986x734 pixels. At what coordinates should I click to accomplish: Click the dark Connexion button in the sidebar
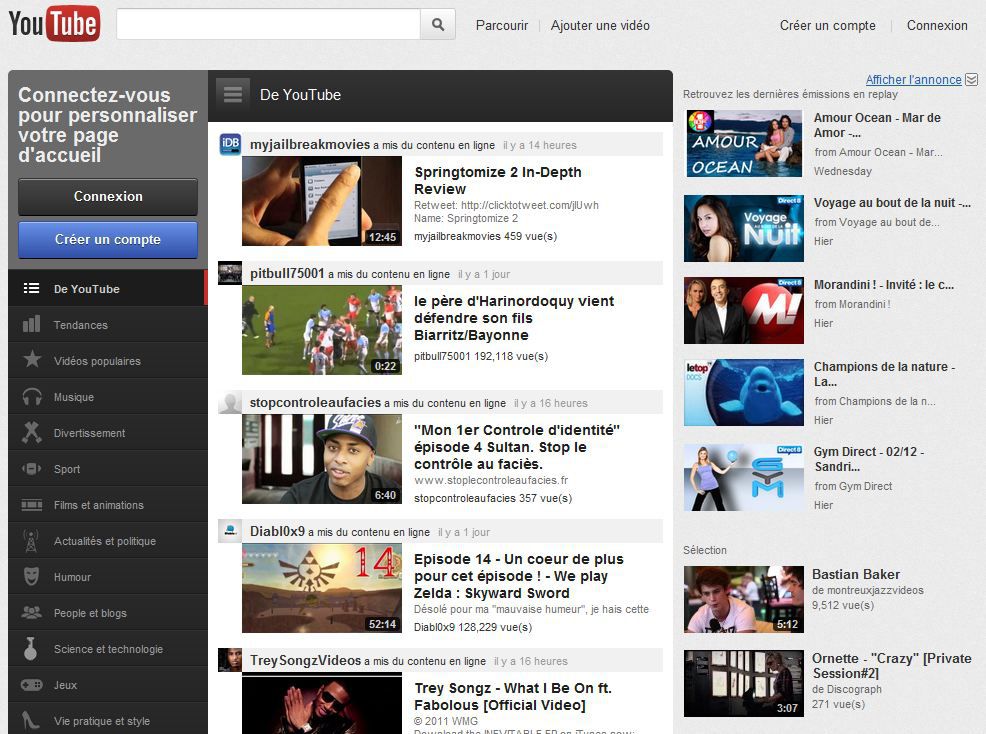click(108, 196)
